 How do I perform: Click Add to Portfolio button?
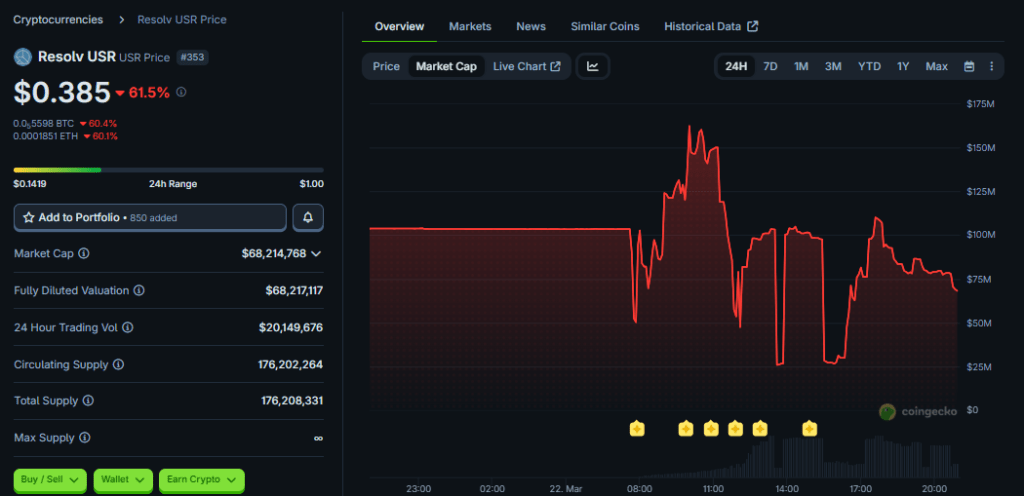(150, 217)
